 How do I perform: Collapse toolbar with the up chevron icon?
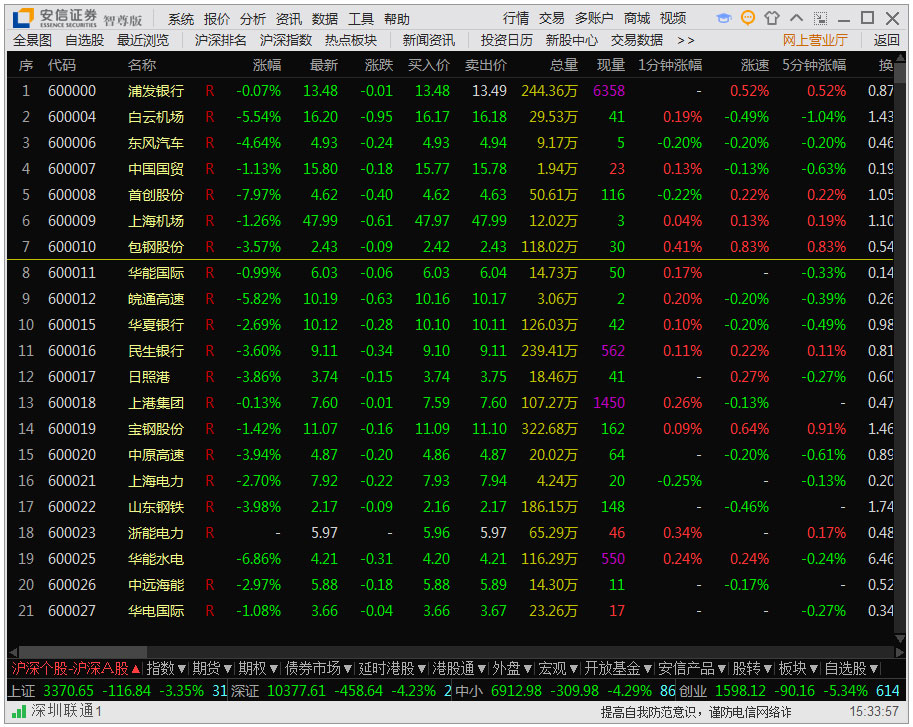point(796,18)
